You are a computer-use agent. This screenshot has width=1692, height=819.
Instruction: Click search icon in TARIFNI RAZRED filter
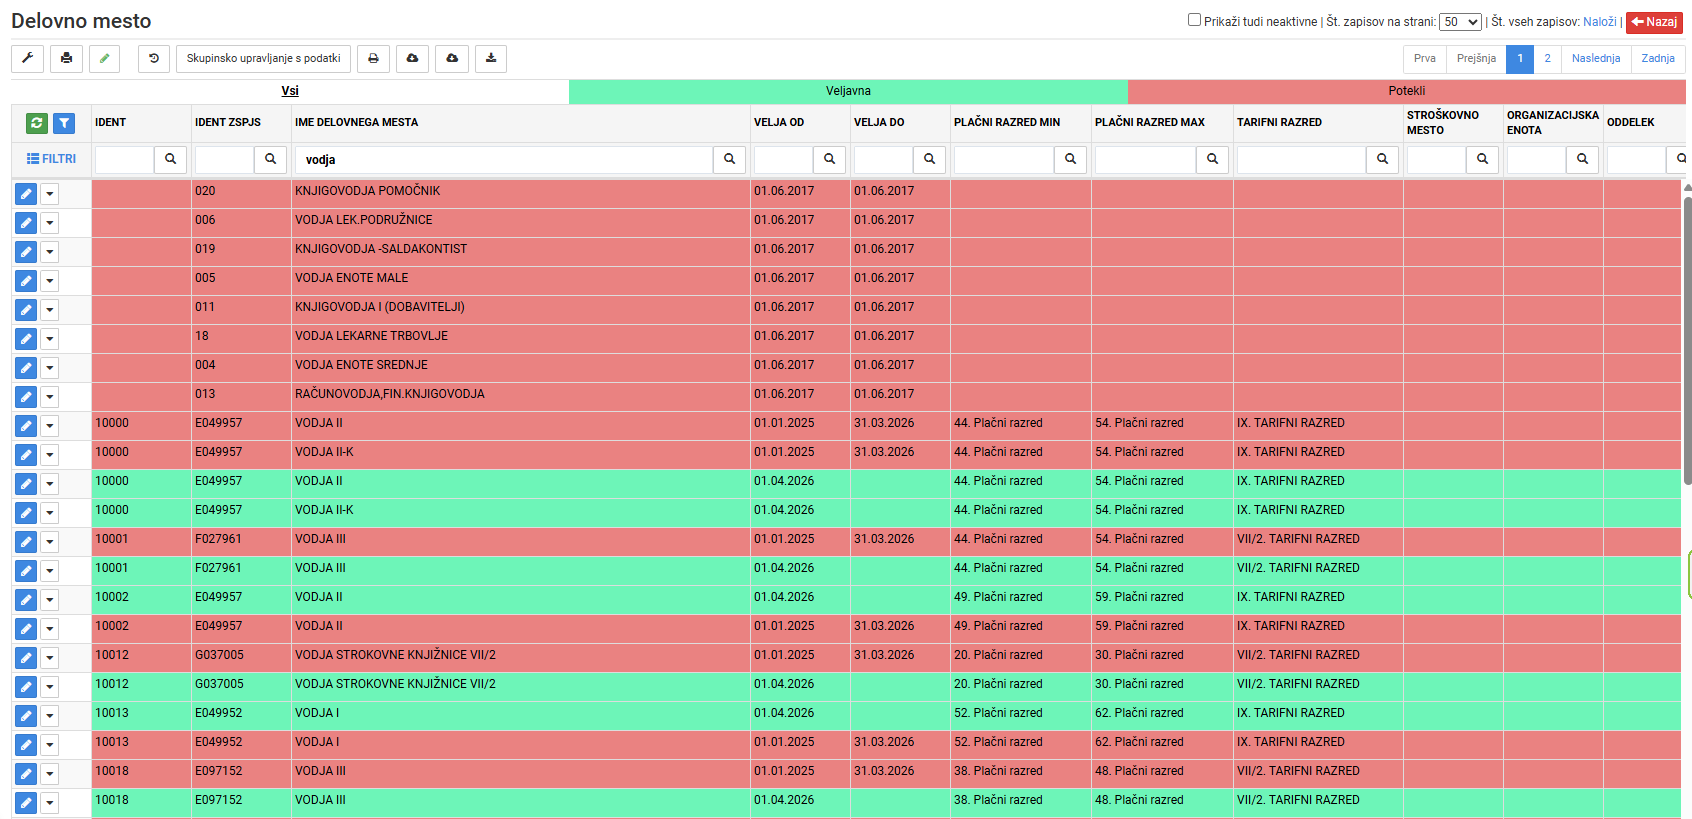click(x=1382, y=159)
